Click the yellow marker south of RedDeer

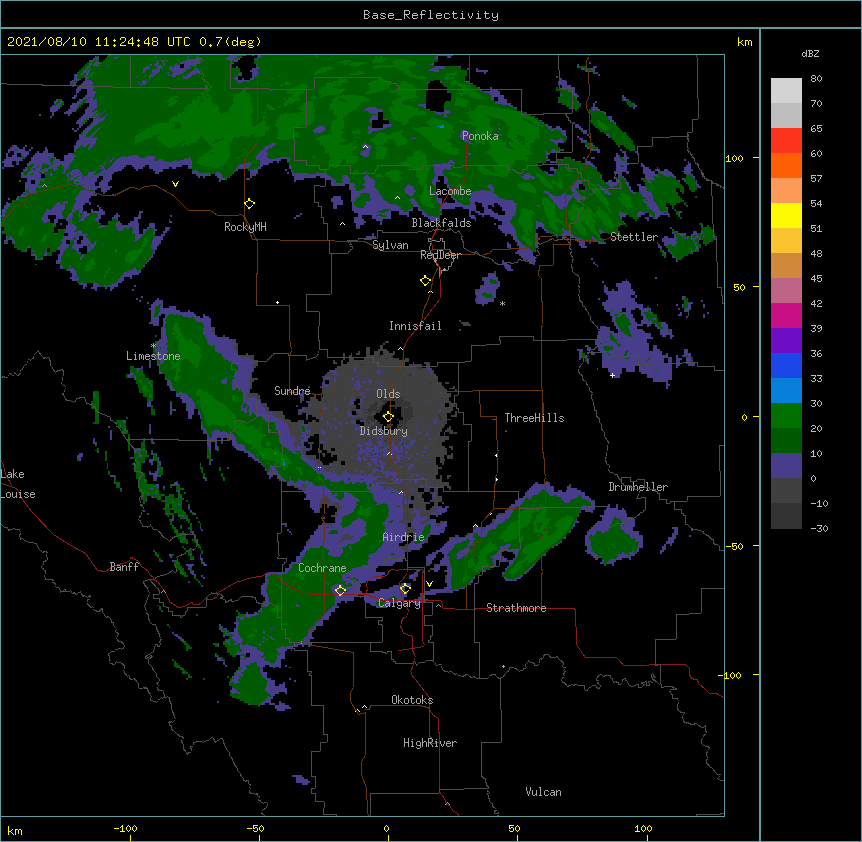(x=426, y=281)
